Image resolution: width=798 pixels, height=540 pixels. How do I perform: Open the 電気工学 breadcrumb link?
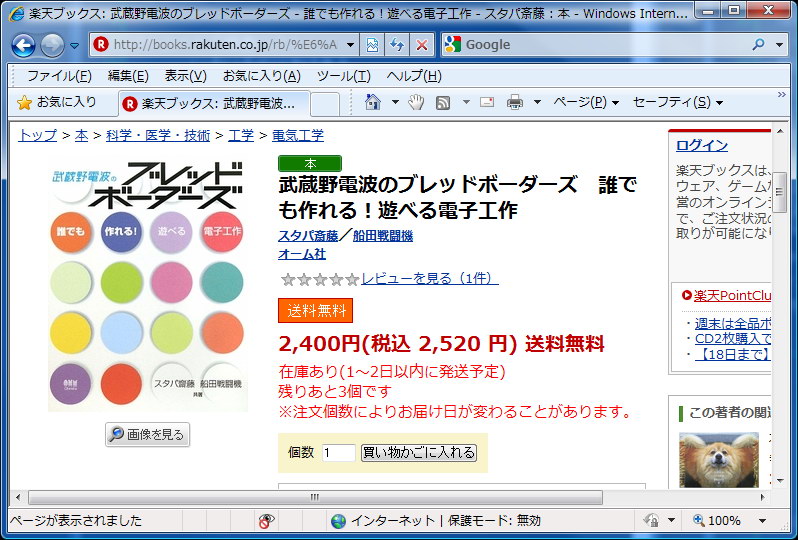coord(298,135)
